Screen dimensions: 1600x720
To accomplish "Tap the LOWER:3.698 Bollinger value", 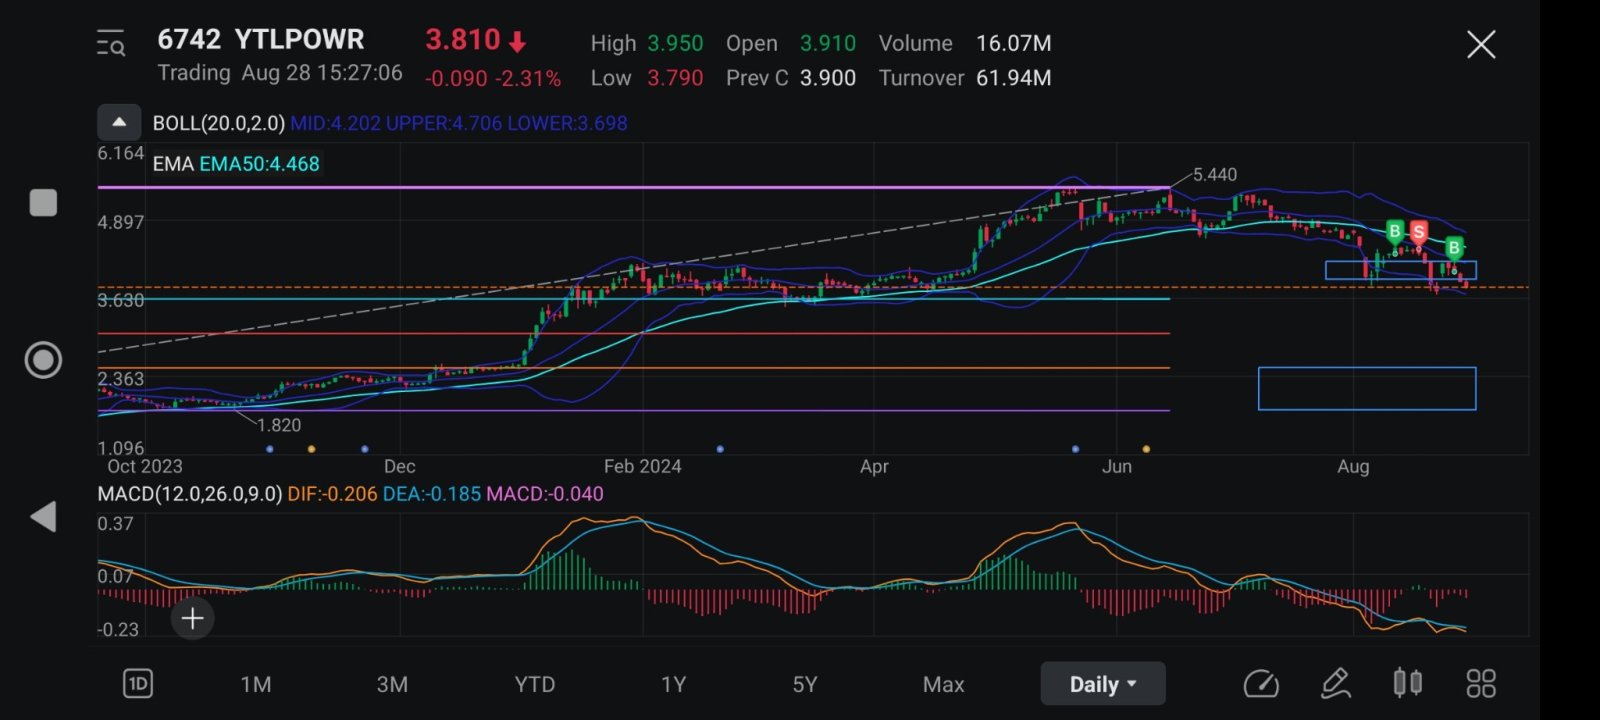I will (567, 123).
